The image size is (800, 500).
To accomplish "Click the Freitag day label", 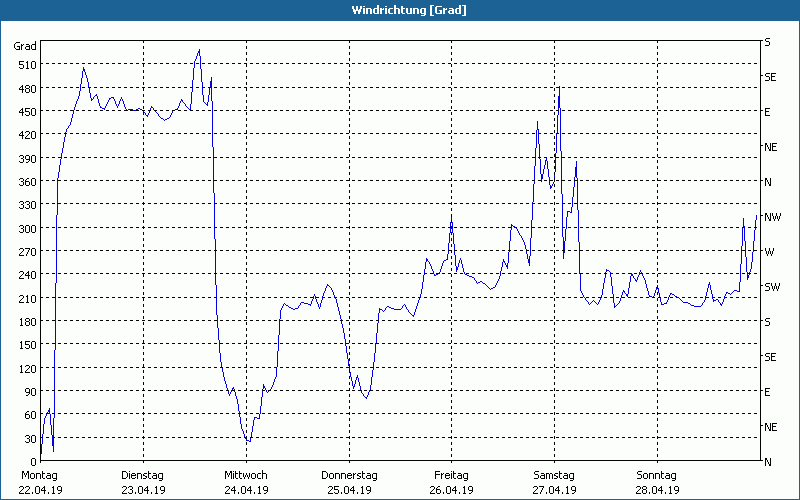I will click(451, 475).
